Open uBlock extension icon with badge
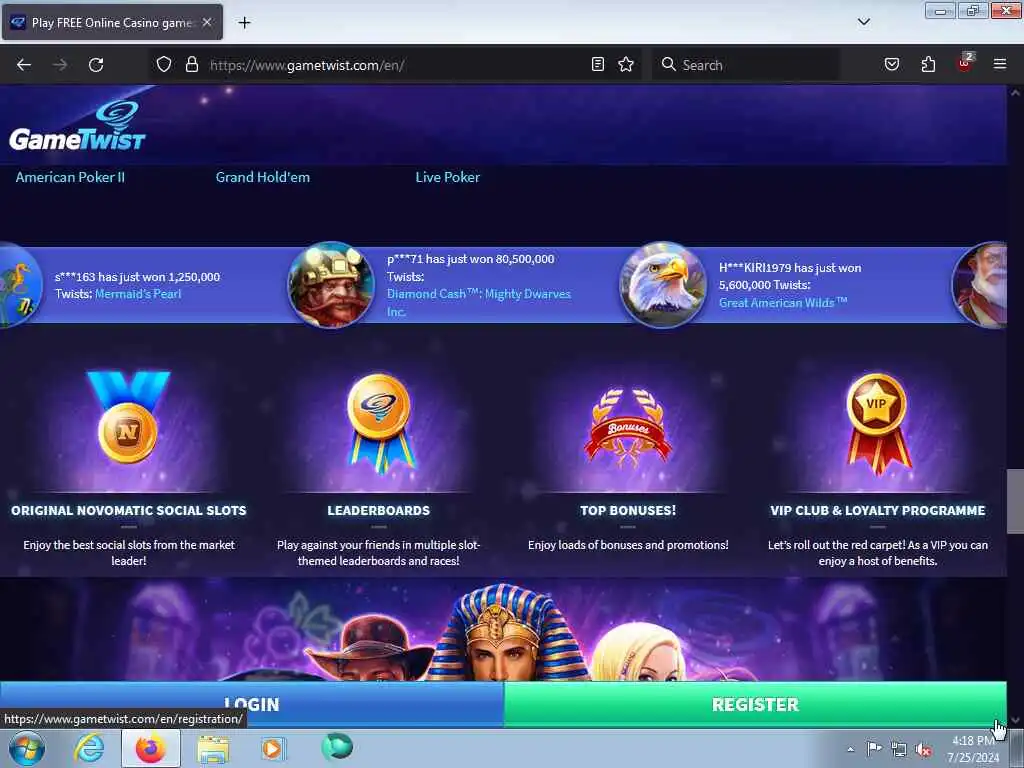This screenshot has width=1024, height=768. (965, 63)
